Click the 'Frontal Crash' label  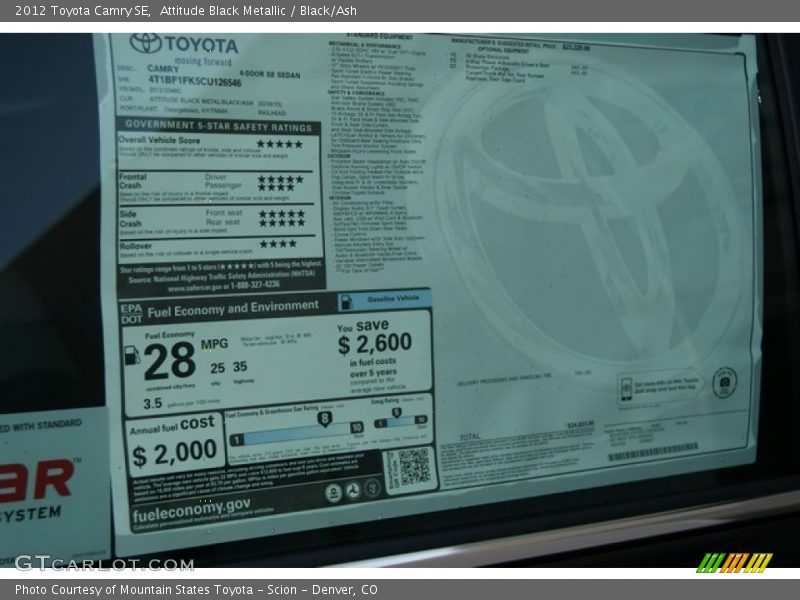point(133,181)
